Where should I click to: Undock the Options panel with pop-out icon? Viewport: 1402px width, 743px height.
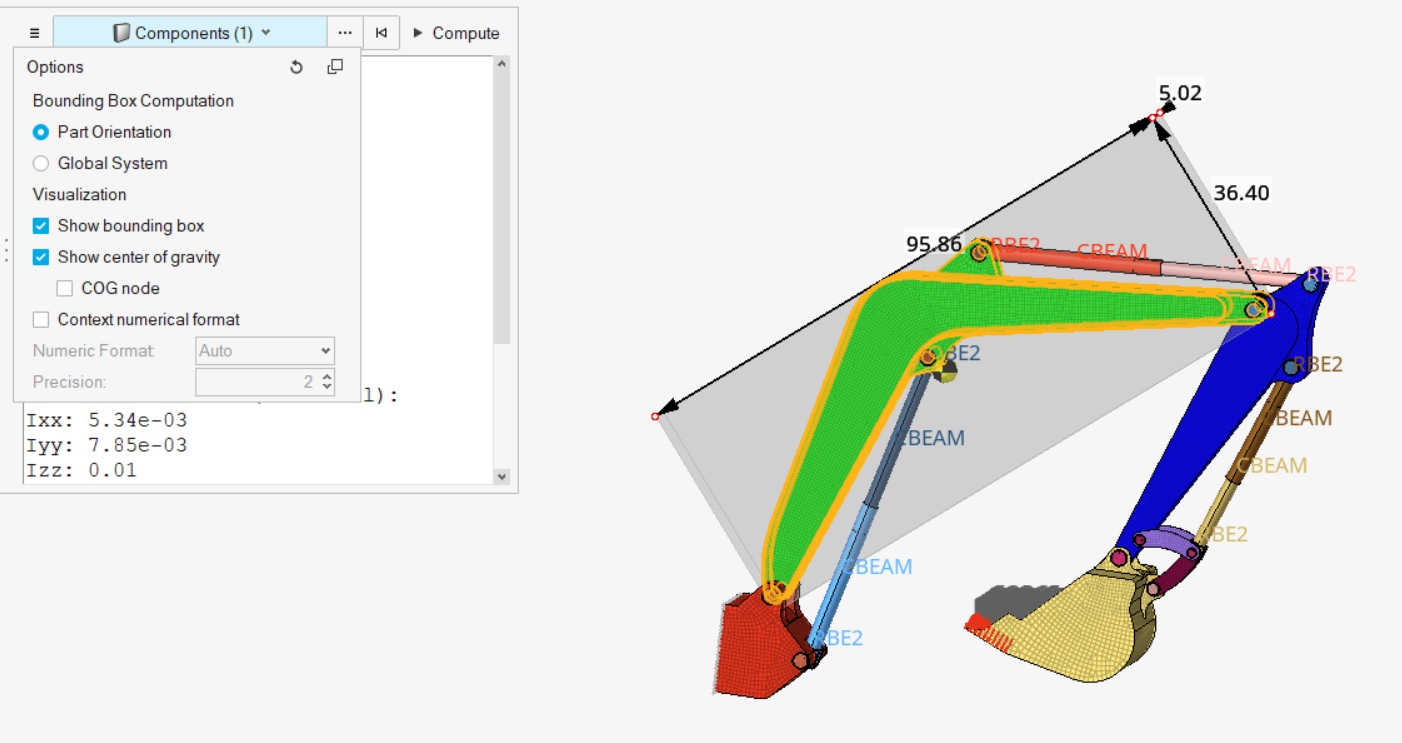click(x=335, y=67)
